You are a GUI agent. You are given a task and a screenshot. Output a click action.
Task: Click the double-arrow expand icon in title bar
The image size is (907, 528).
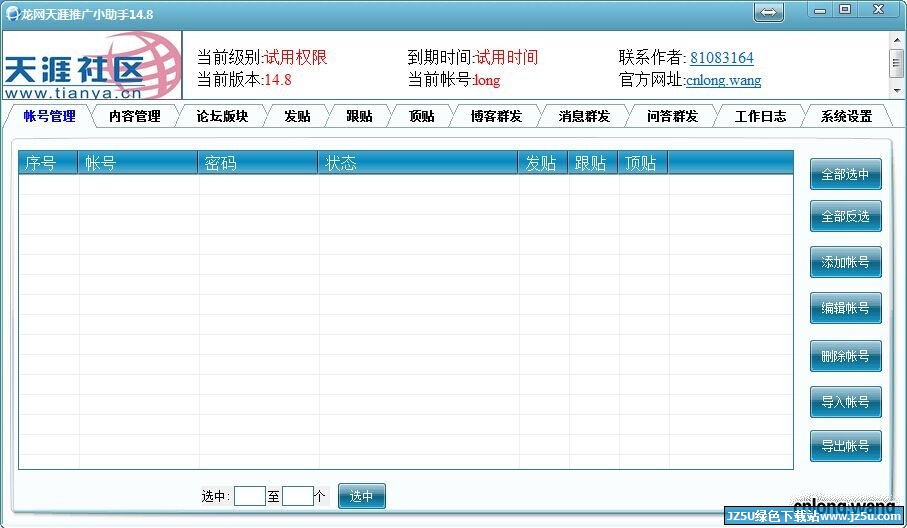tap(768, 12)
